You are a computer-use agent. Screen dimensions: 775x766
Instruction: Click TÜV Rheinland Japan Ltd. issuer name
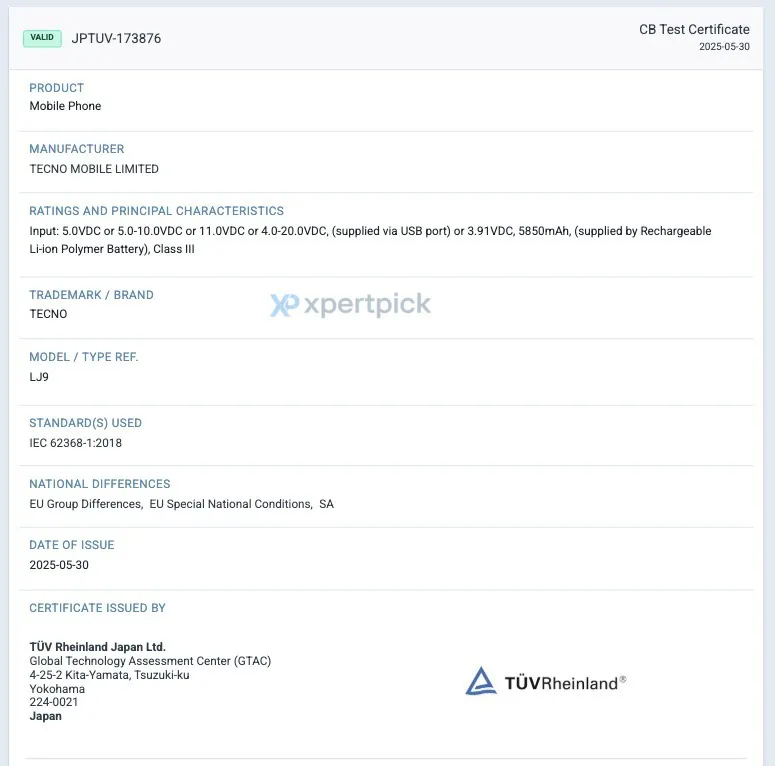97,647
